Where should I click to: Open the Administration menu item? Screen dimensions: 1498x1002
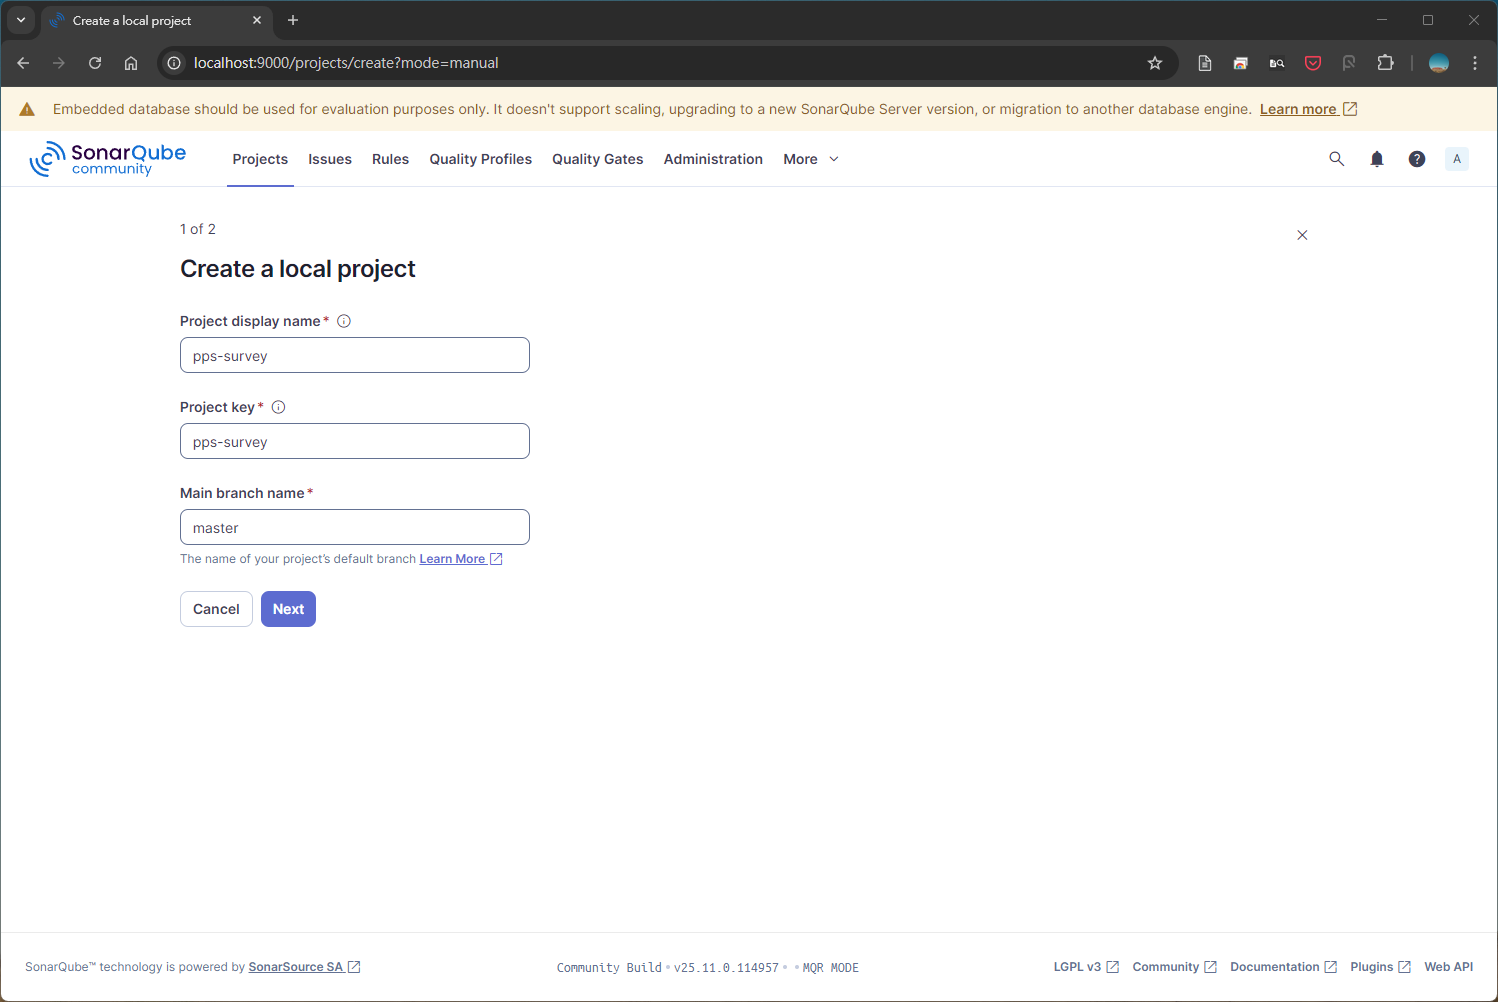pyautogui.click(x=713, y=159)
